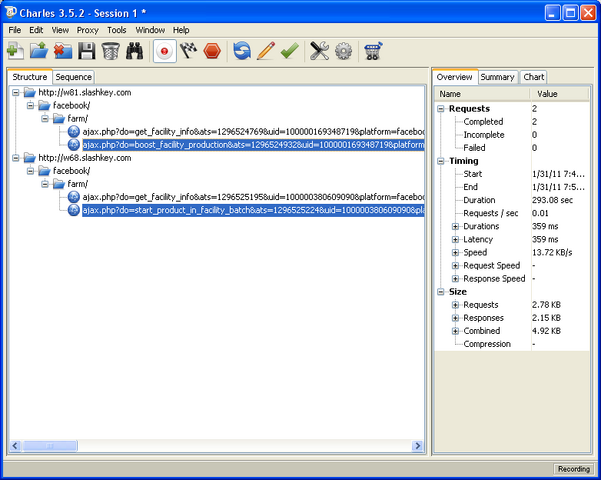This screenshot has height=480, width=601.
Task: Click the Speed value 13.72 KB/s
Action: point(552,252)
